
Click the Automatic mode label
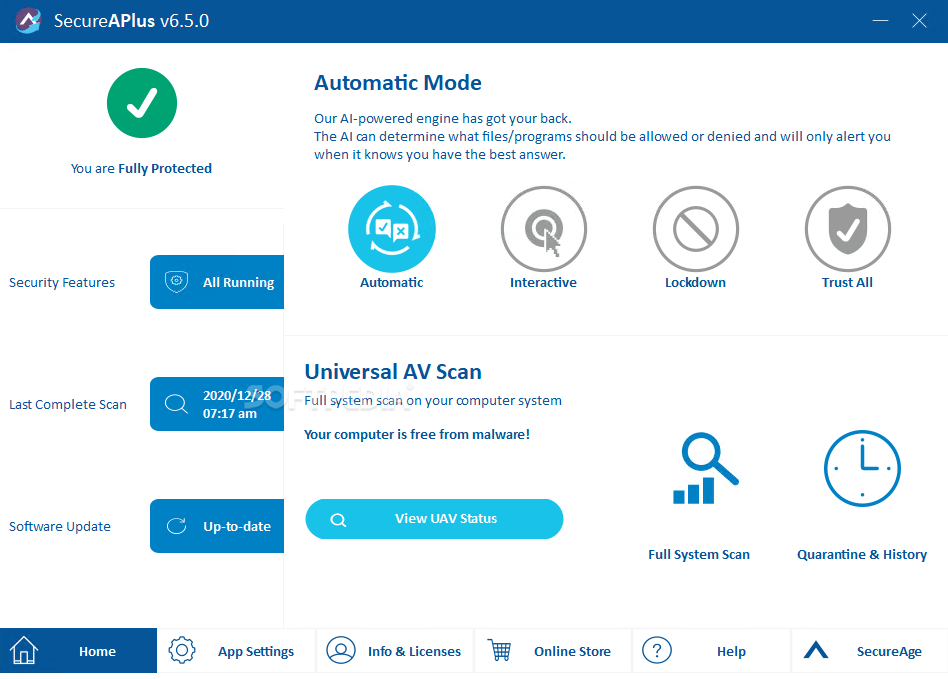pyautogui.click(x=392, y=282)
